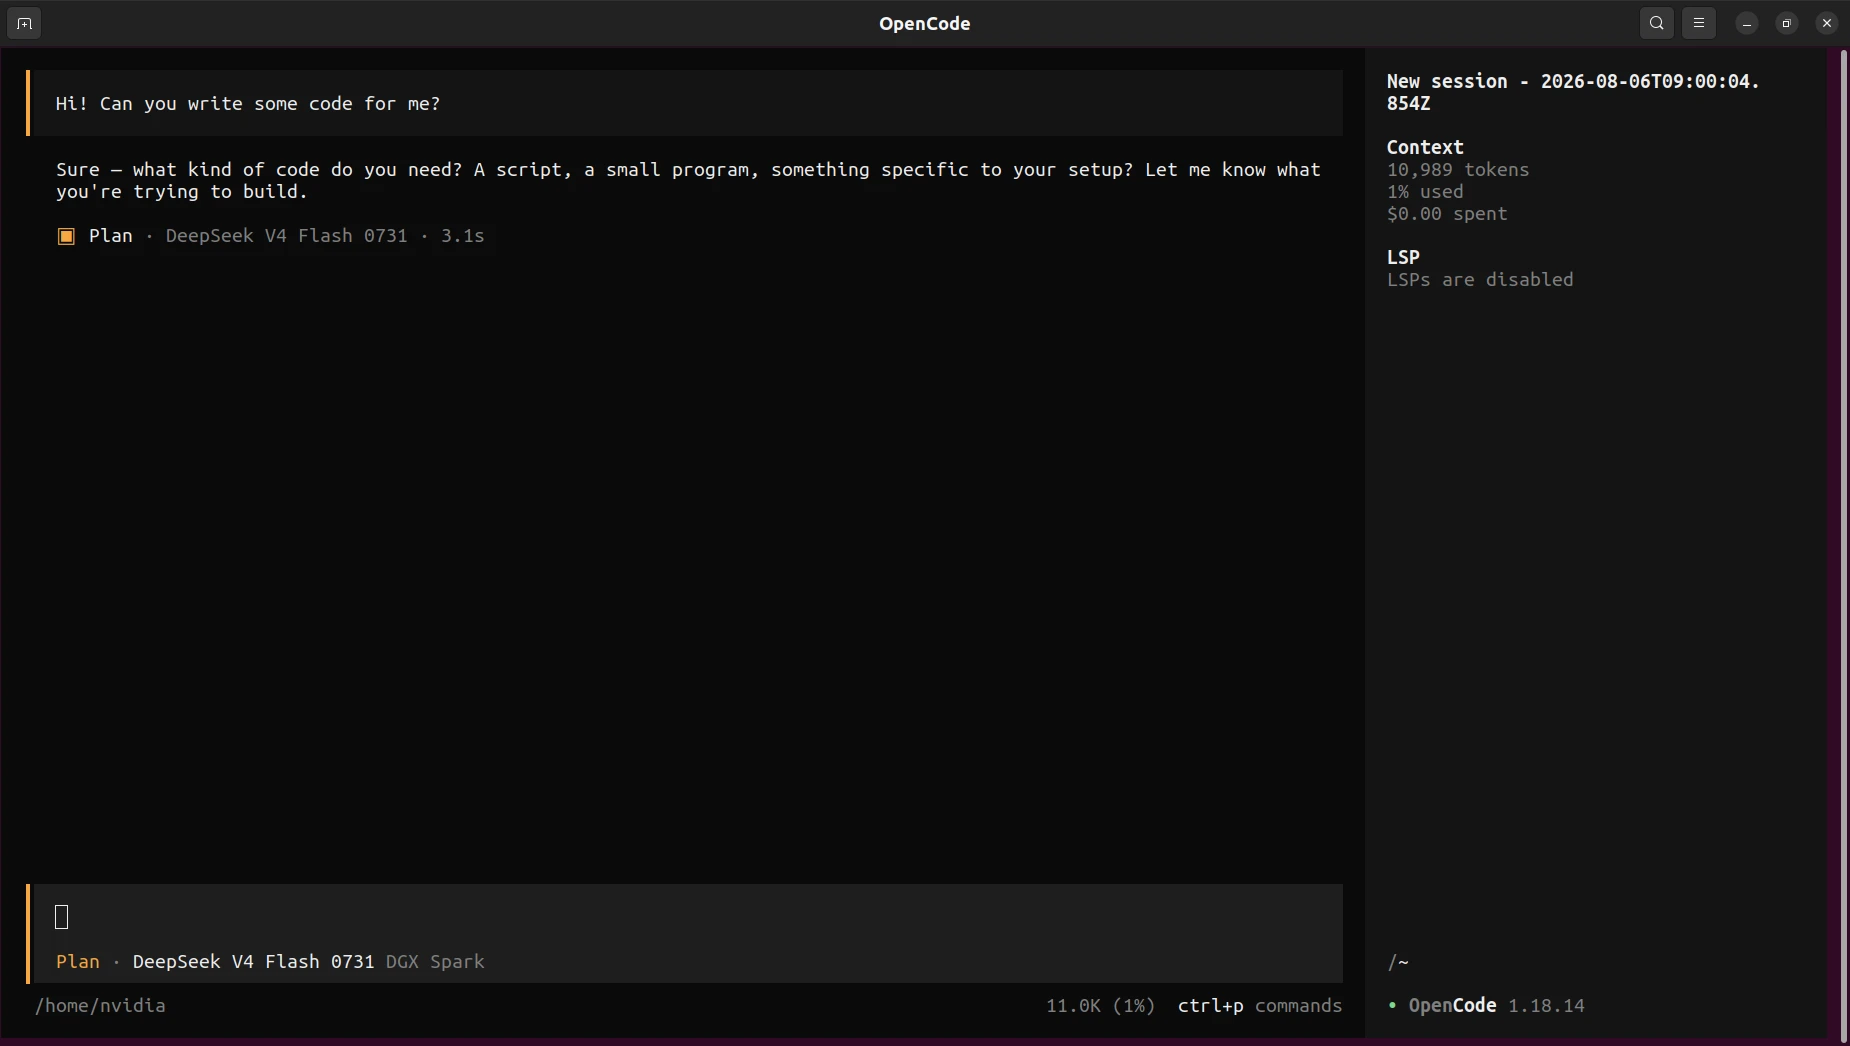The width and height of the screenshot is (1850, 1046).
Task: Minimize the OpenCode window
Action: (x=1747, y=23)
